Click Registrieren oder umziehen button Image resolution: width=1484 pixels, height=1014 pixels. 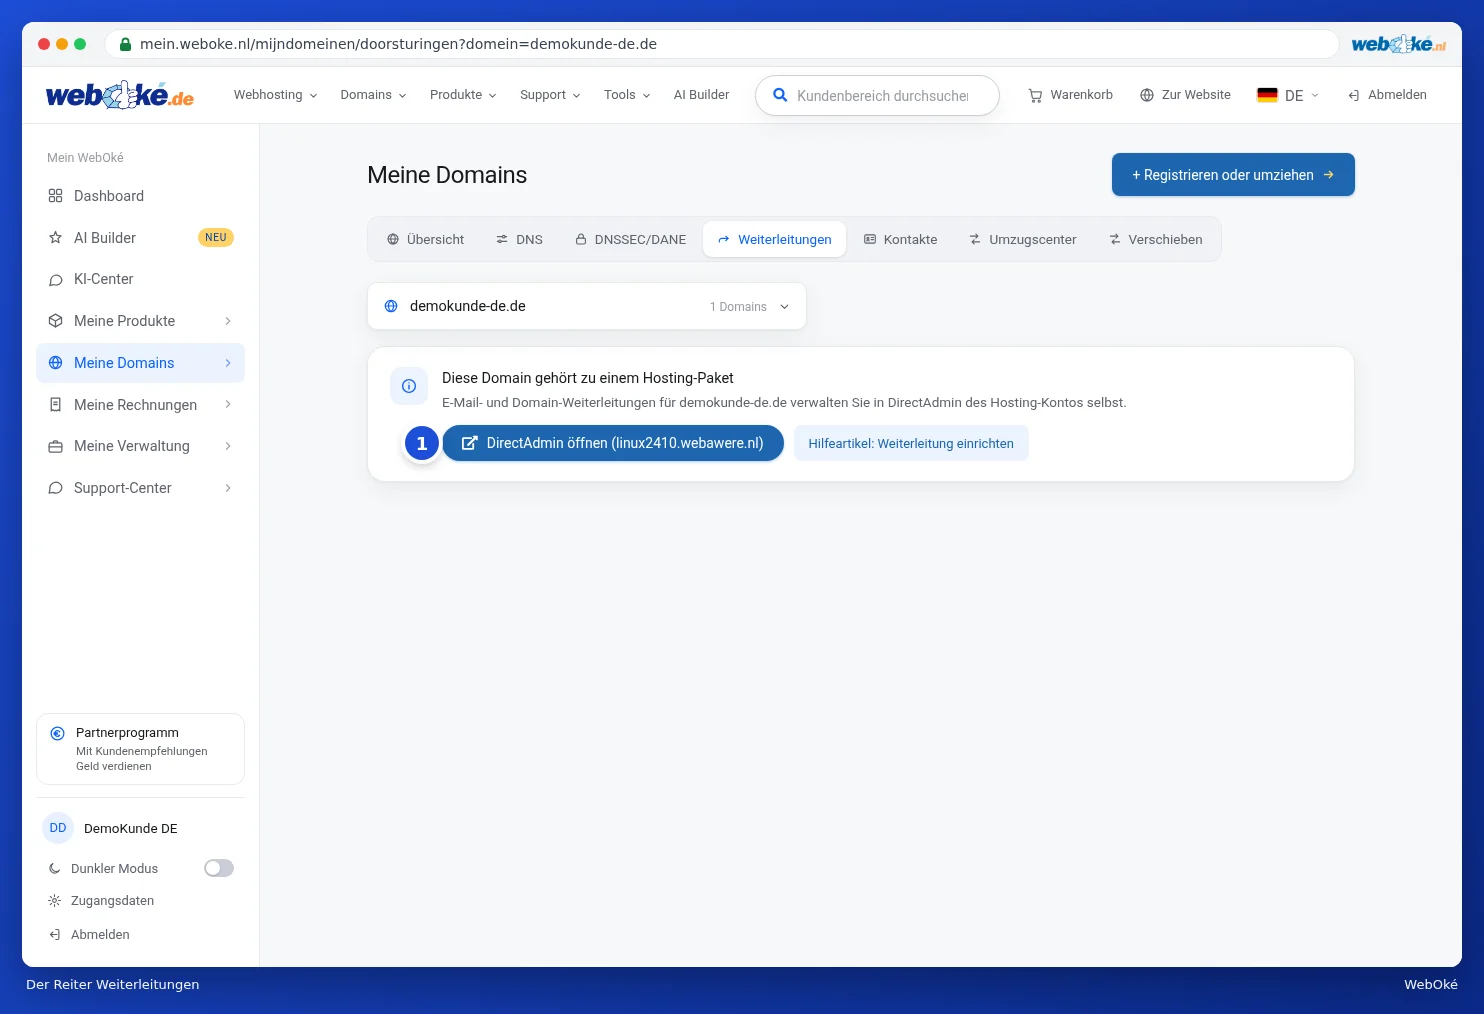1233,175
